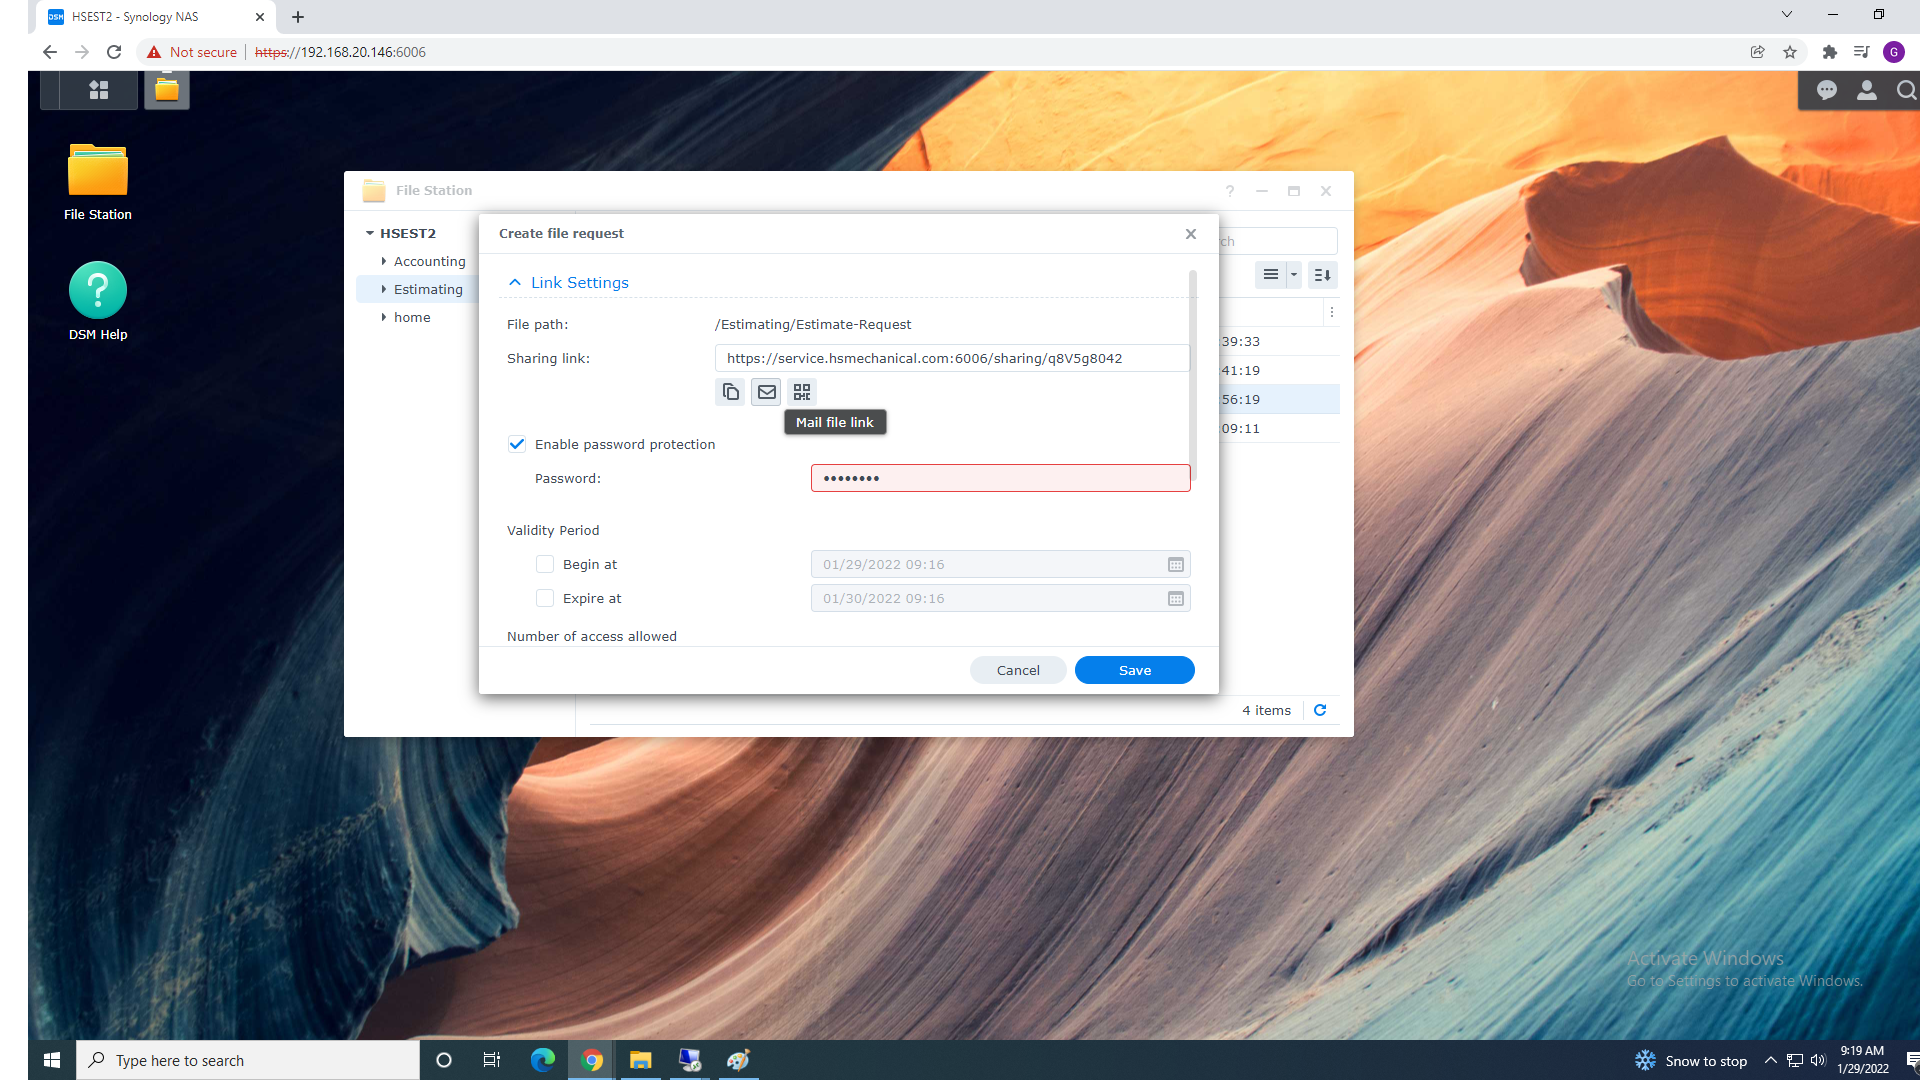Open calendar picker for Expire at
The width and height of the screenshot is (1920, 1080).
(x=1176, y=599)
